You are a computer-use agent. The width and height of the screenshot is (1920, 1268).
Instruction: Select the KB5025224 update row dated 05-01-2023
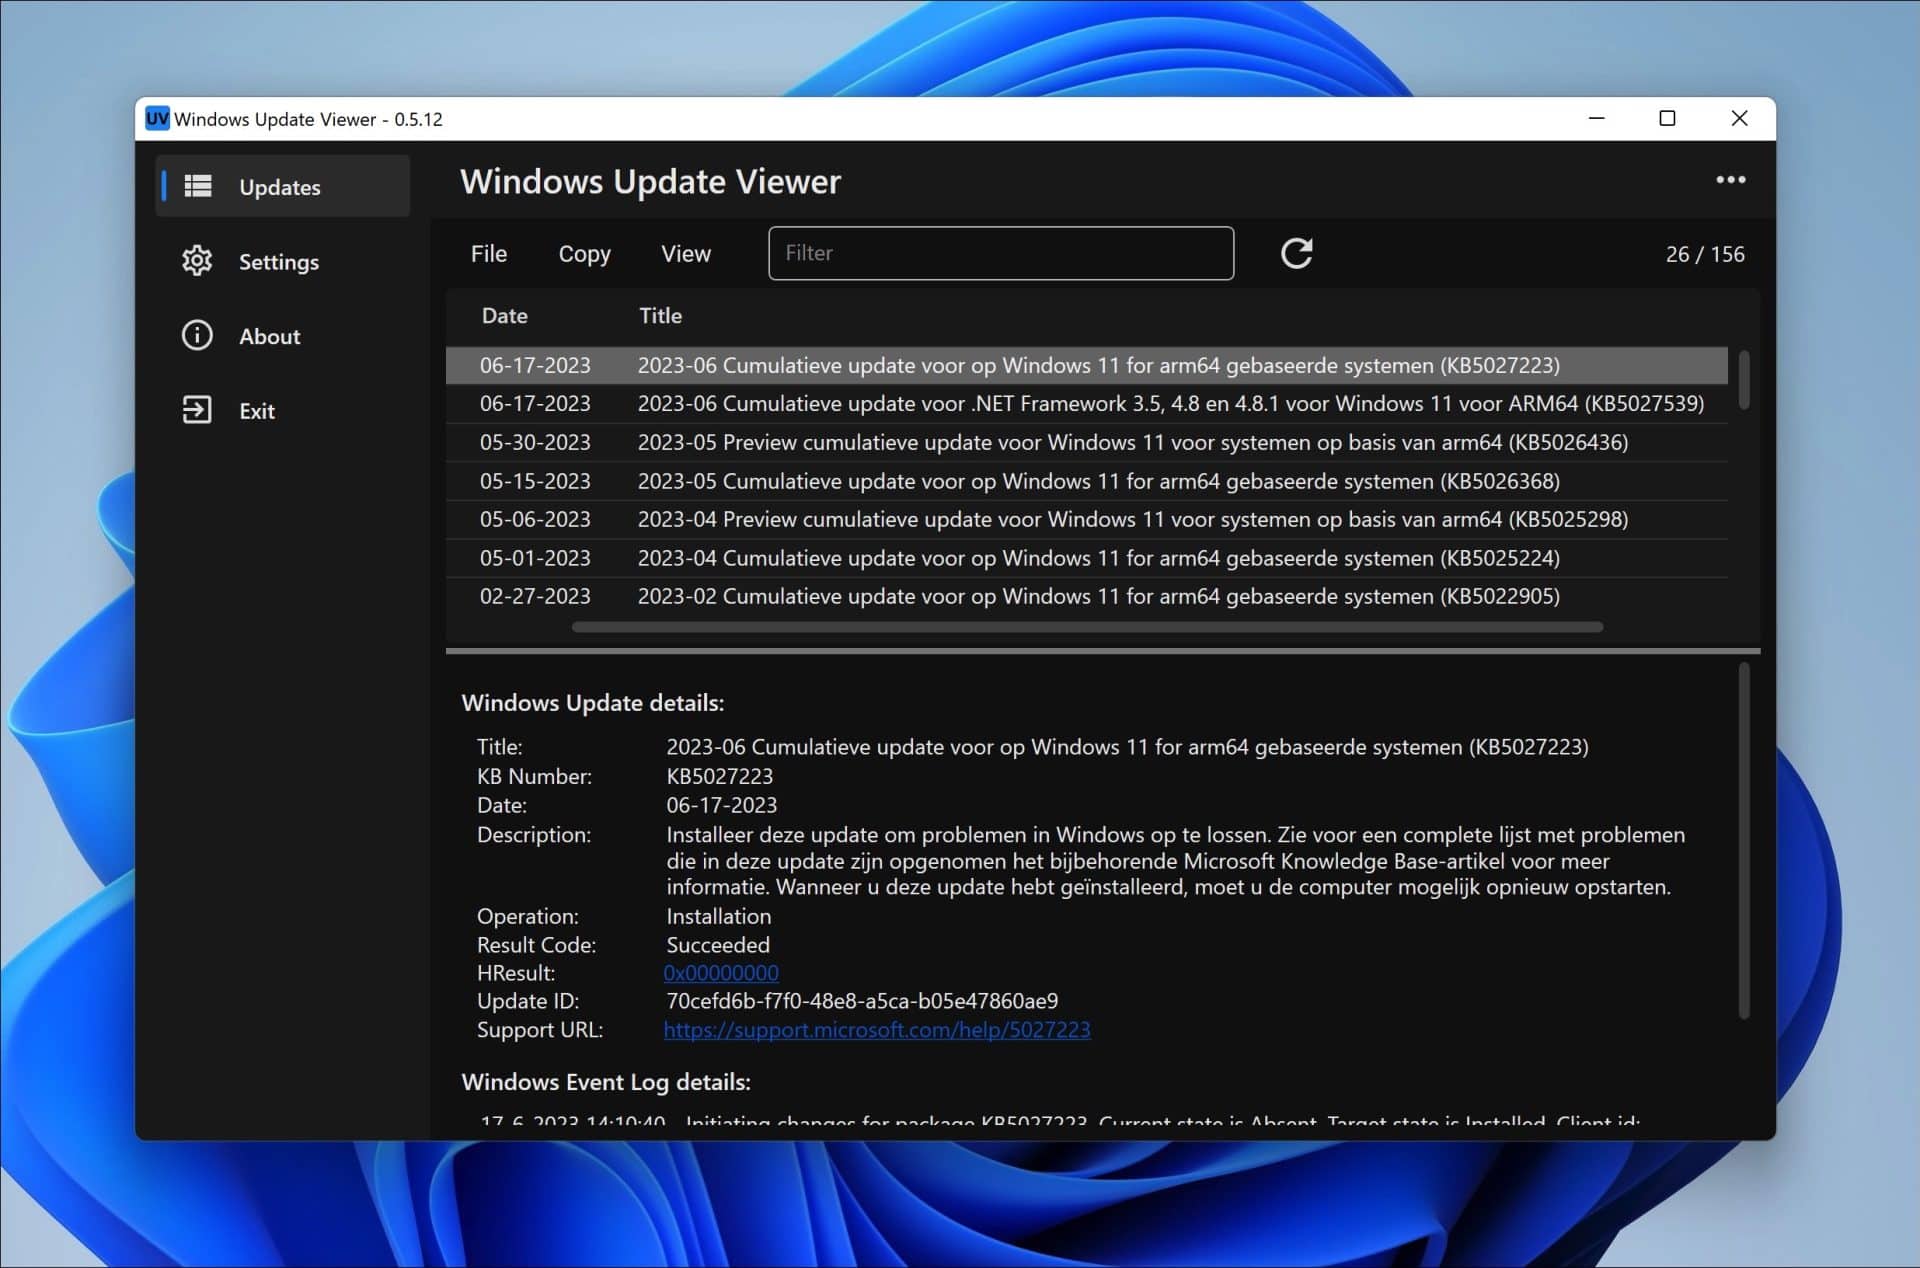(1086, 558)
